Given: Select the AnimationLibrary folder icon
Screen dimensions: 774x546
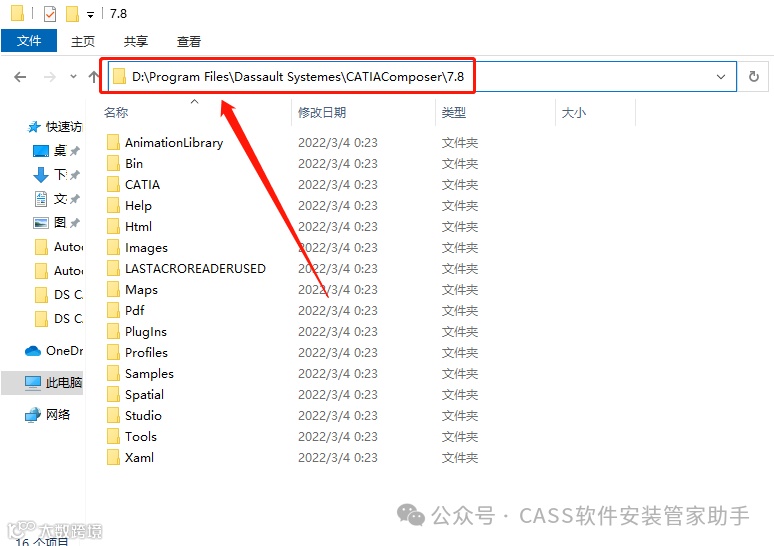Looking at the screenshot, I should click(x=113, y=142).
